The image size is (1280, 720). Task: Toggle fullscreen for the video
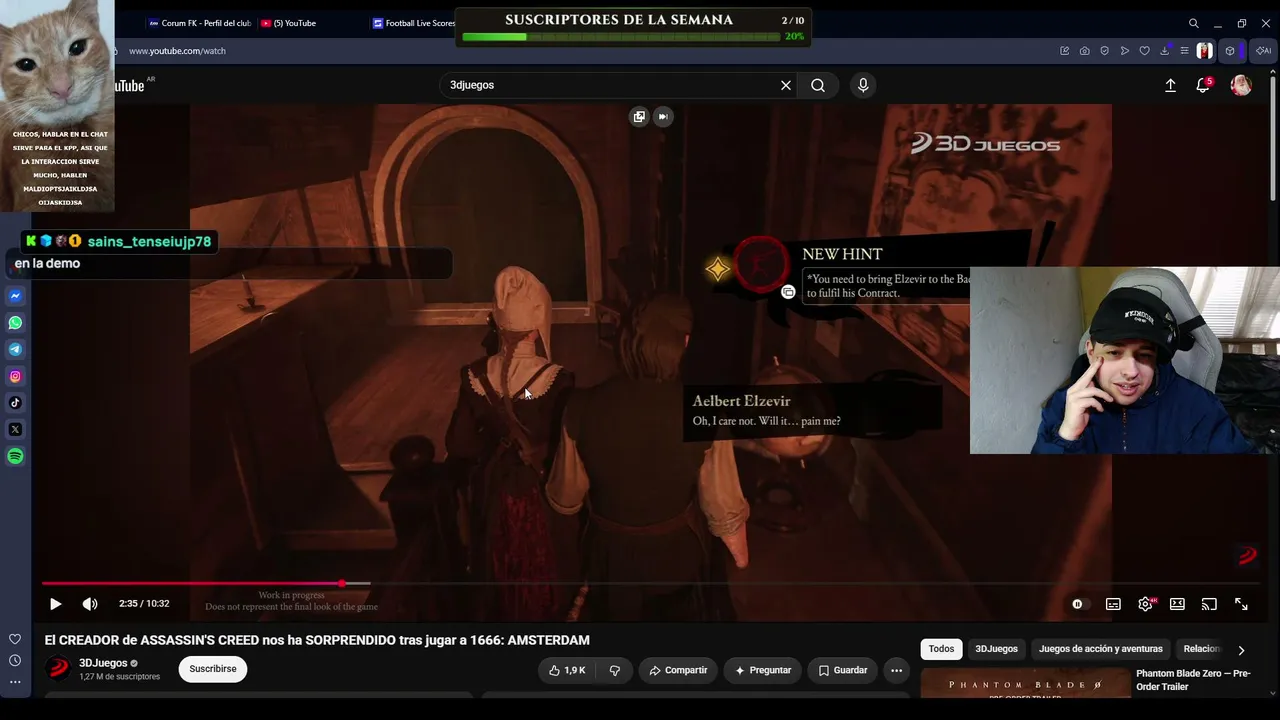point(1241,604)
